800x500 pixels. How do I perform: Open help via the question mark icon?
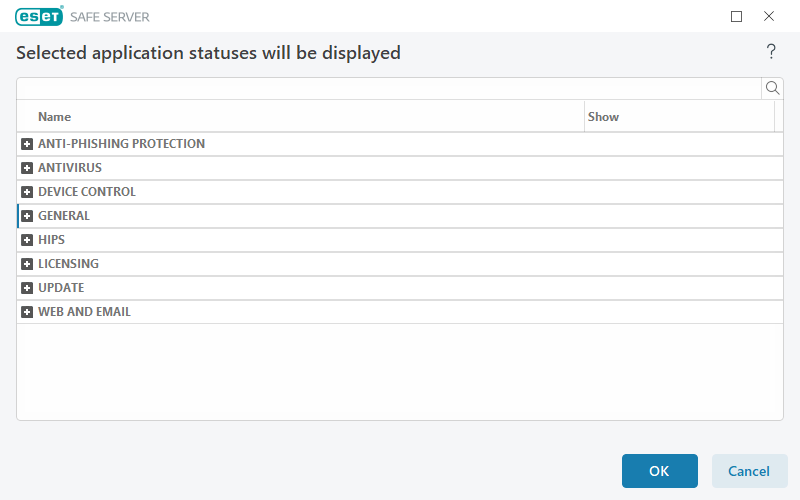point(771,52)
